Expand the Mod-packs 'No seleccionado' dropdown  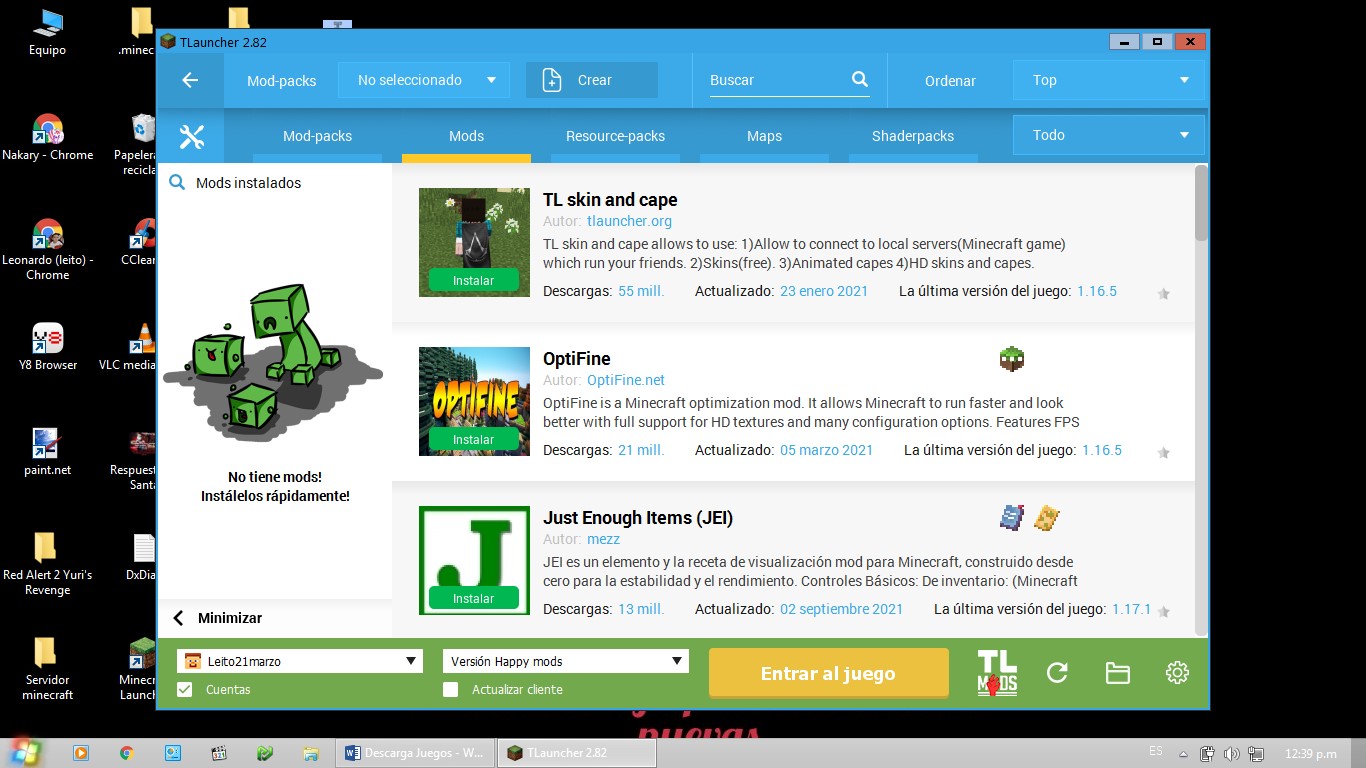click(424, 80)
